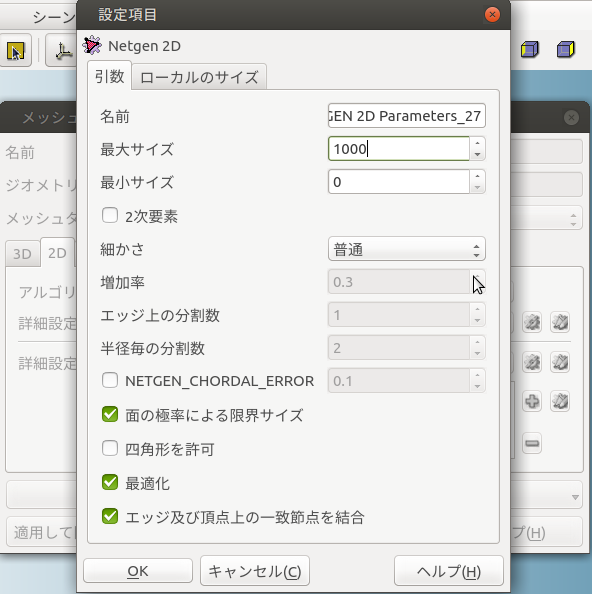Click 適用して閉じる in the mesh dialog
This screenshot has height=594, width=592.
pos(42,532)
